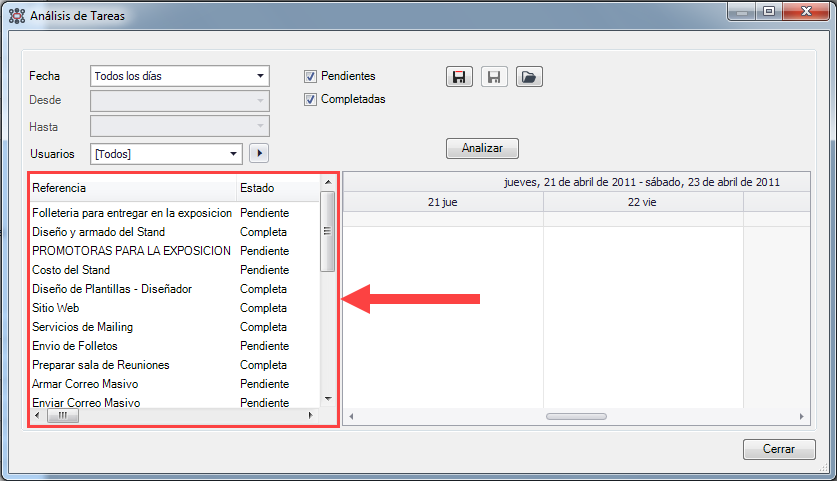Click the task list's vertical scrollbar thumb

click(328, 232)
